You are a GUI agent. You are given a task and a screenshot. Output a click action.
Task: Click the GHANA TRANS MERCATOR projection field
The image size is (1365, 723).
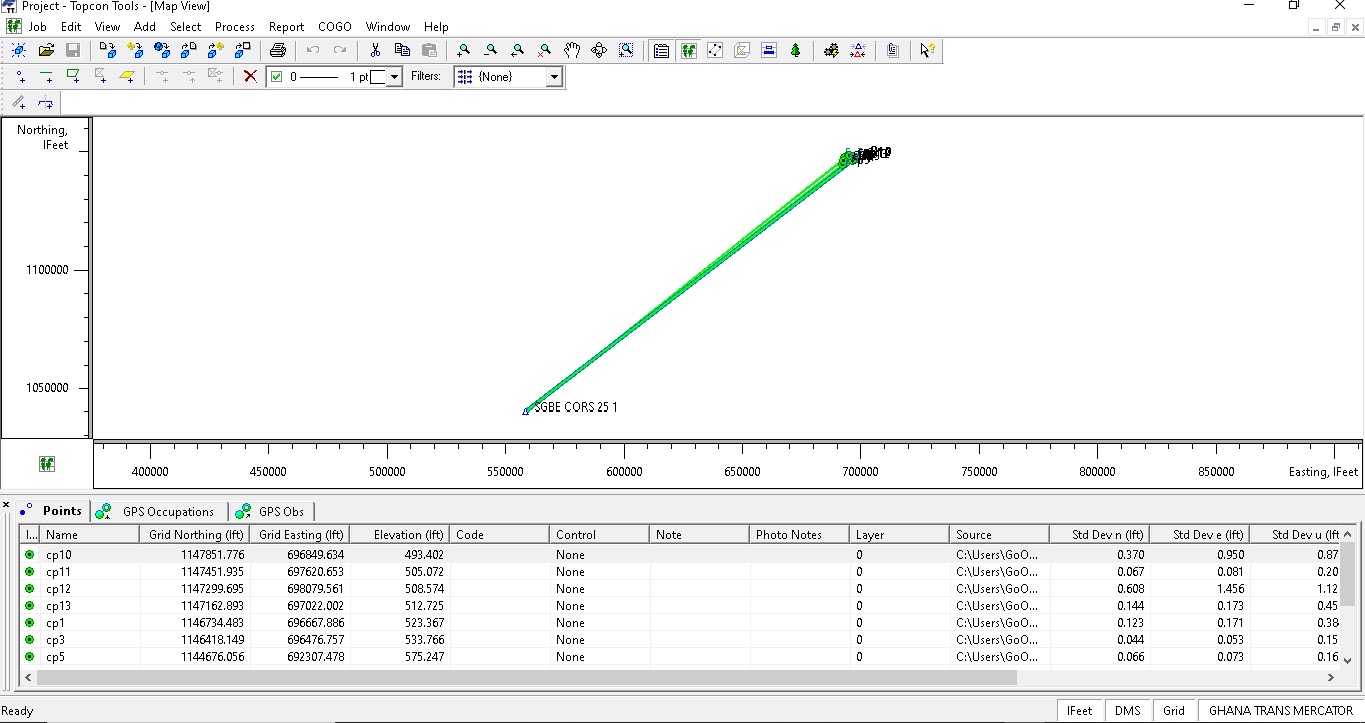(x=1280, y=711)
